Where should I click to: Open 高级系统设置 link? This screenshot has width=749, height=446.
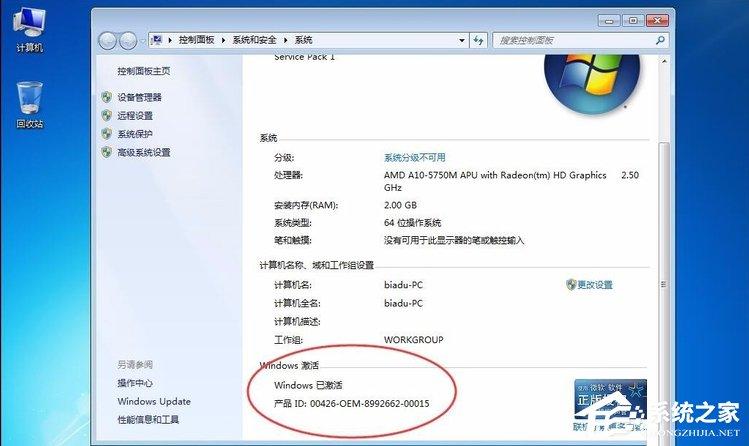pos(144,152)
